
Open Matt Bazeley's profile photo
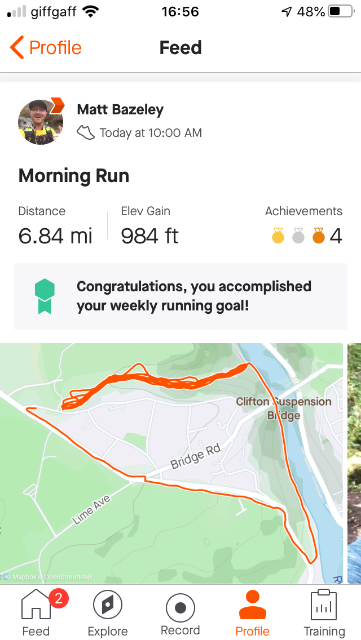[40, 122]
